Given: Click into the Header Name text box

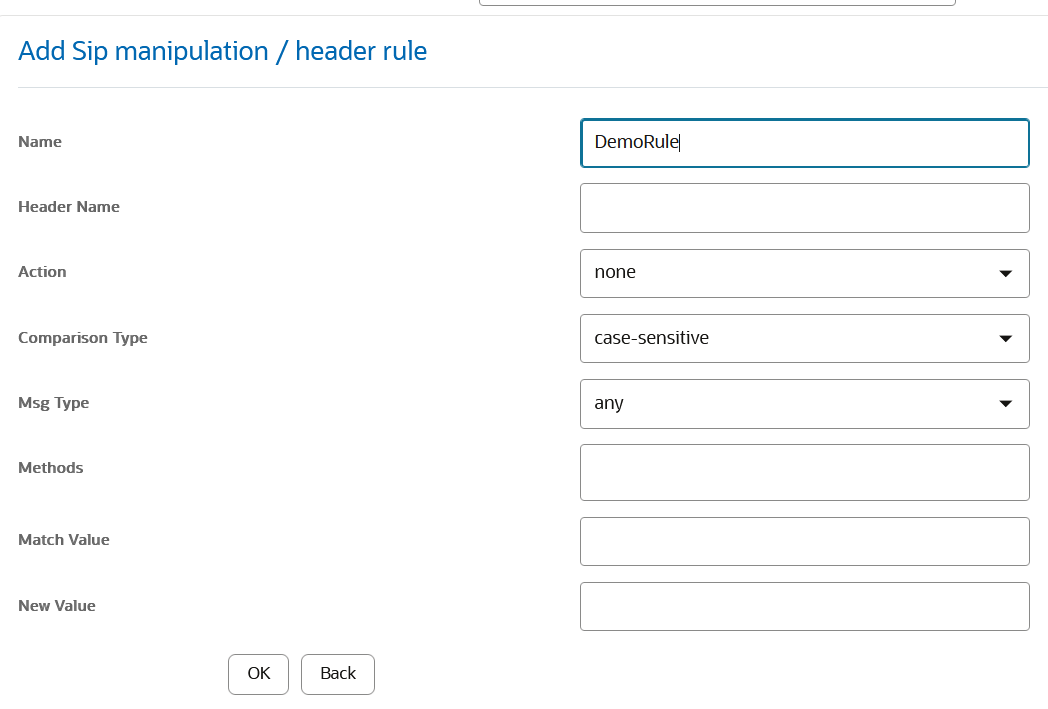Looking at the screenshot, I should tap(804, 208).
